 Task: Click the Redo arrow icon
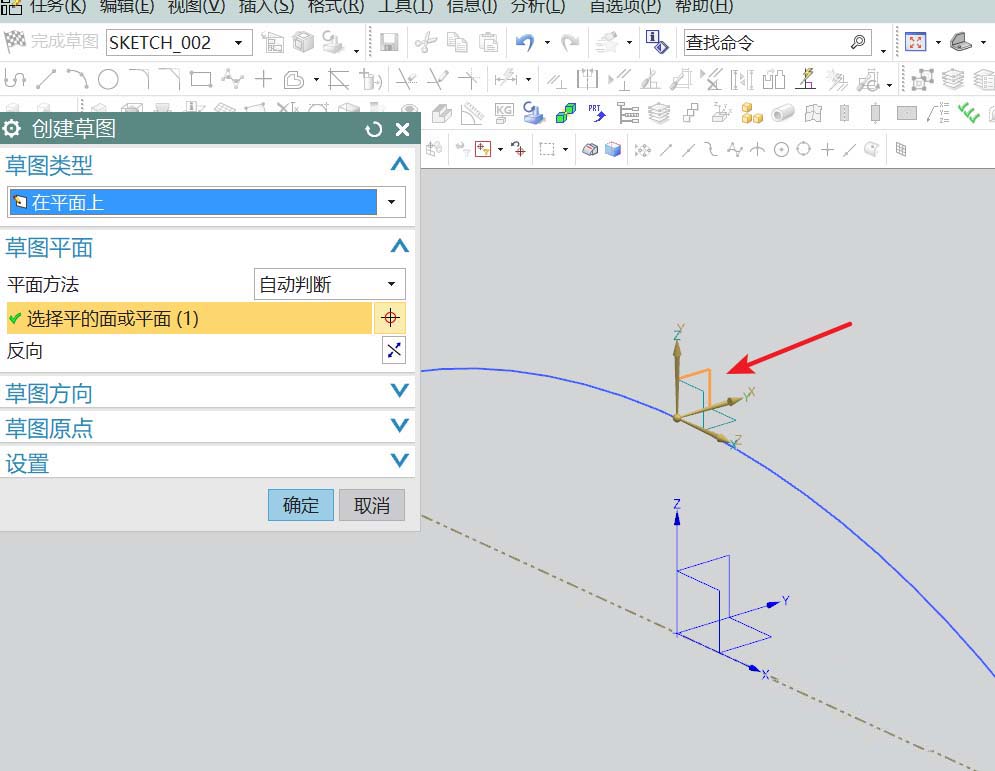coord(570,43)
